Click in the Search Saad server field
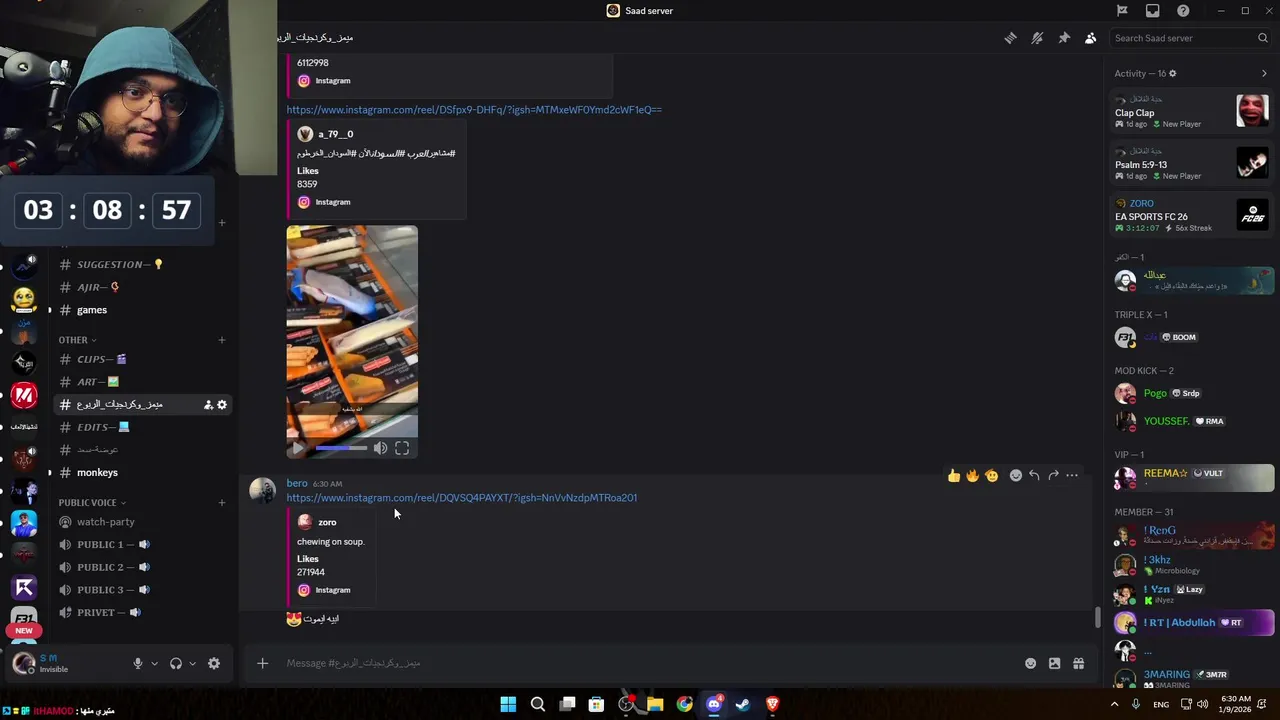1280x720 pixels. point(1191,38)
